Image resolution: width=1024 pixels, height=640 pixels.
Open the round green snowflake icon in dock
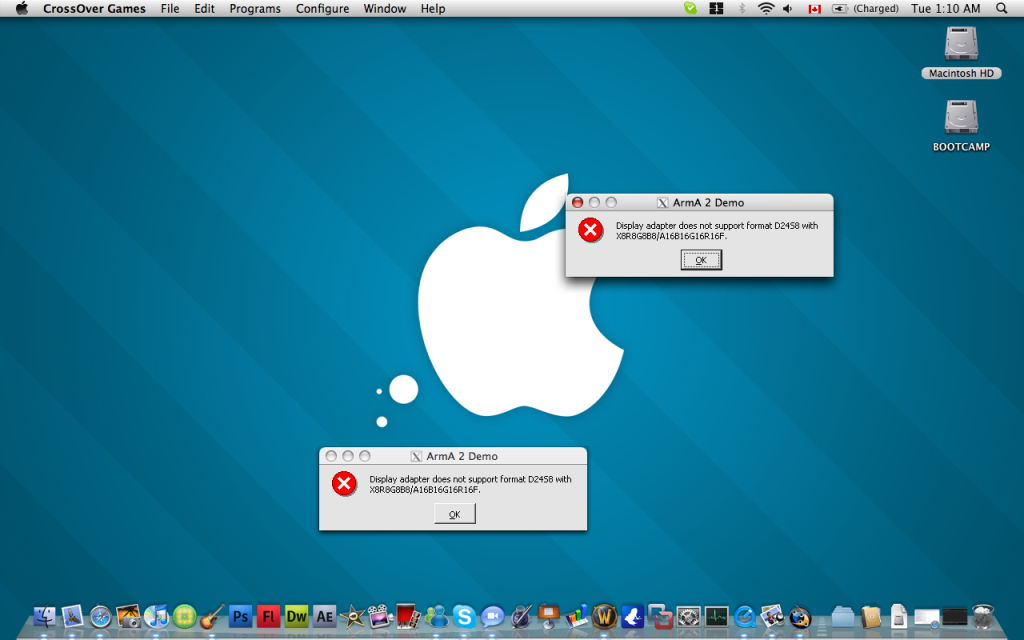click(185, 616)
